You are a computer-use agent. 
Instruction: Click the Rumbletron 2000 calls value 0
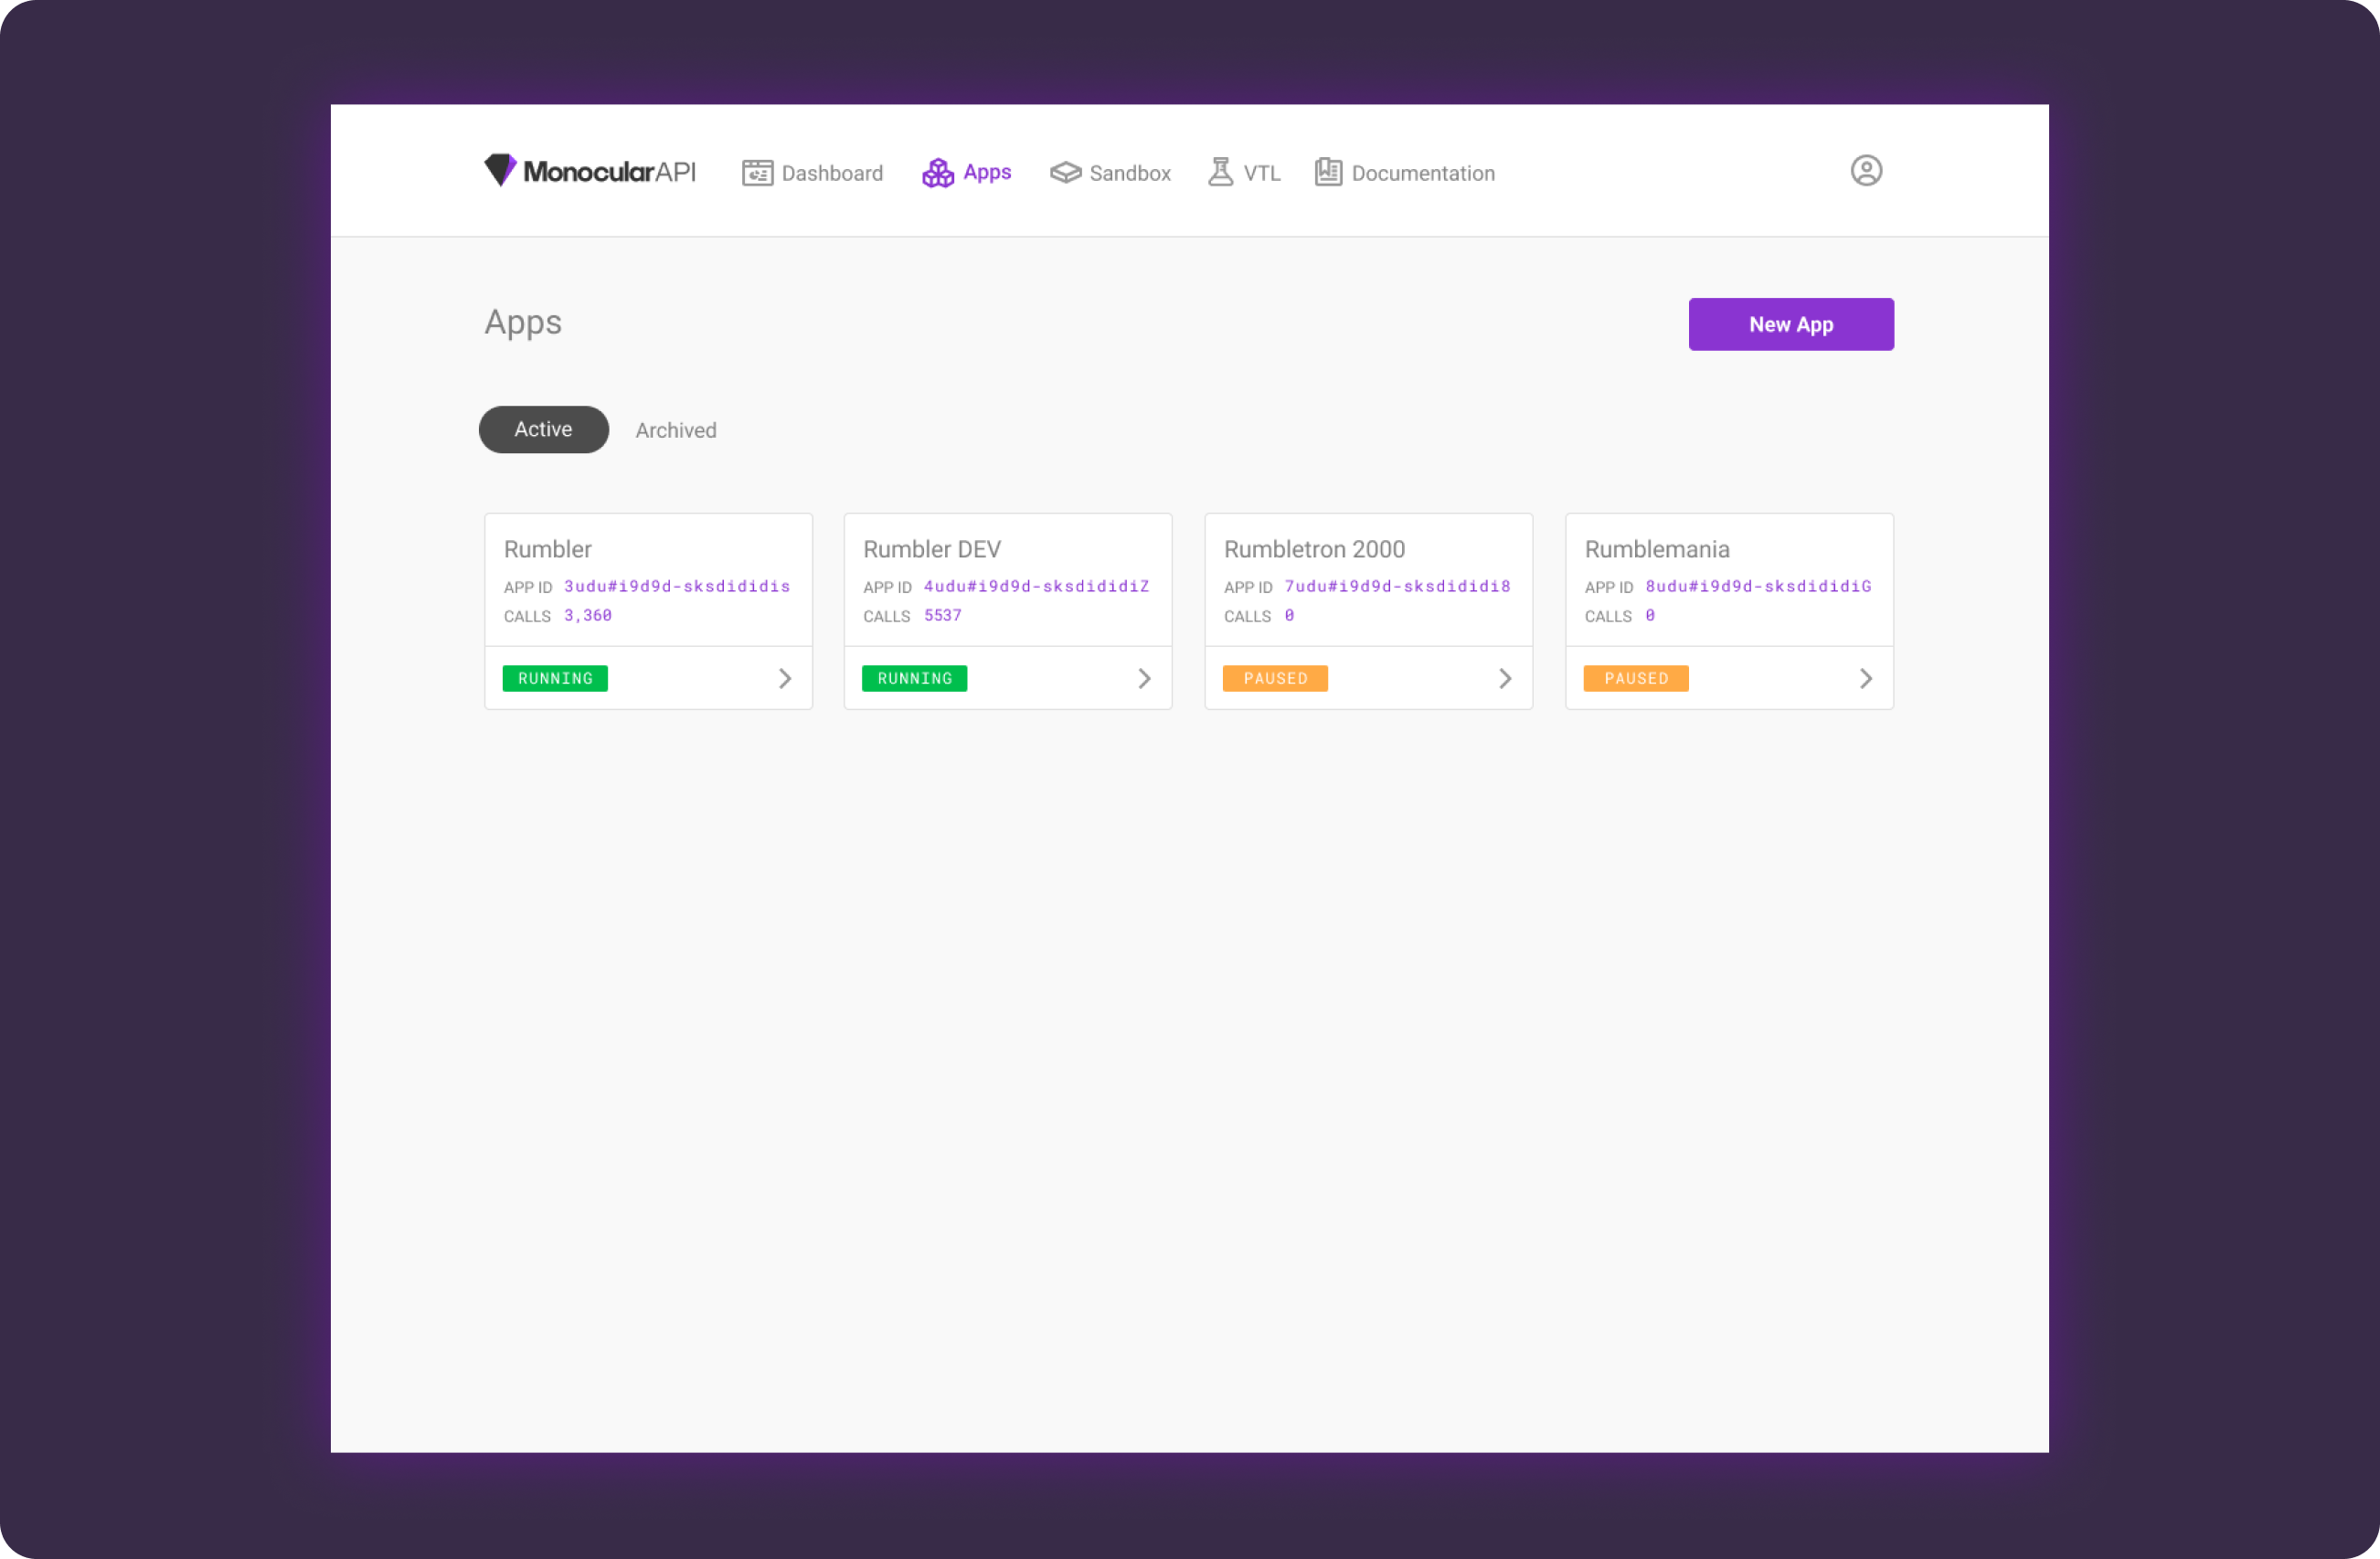click(x=1290, y=616)
